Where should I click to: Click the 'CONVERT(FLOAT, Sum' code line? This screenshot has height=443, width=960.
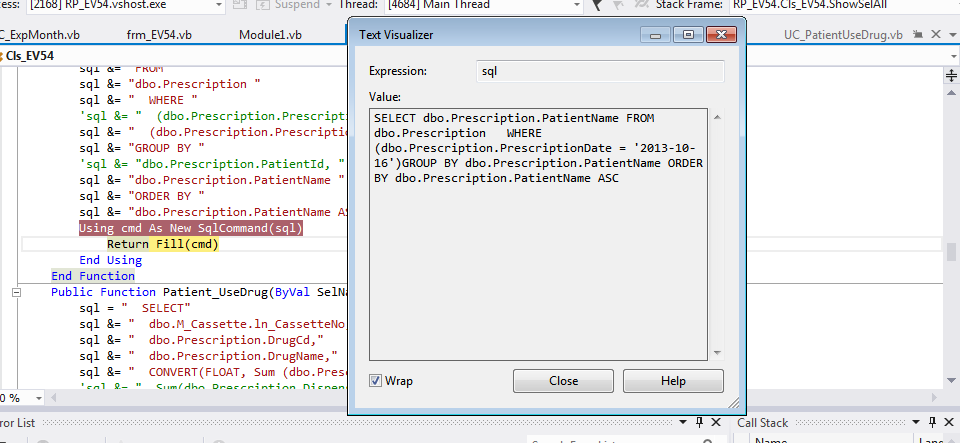tap(214, 371)
